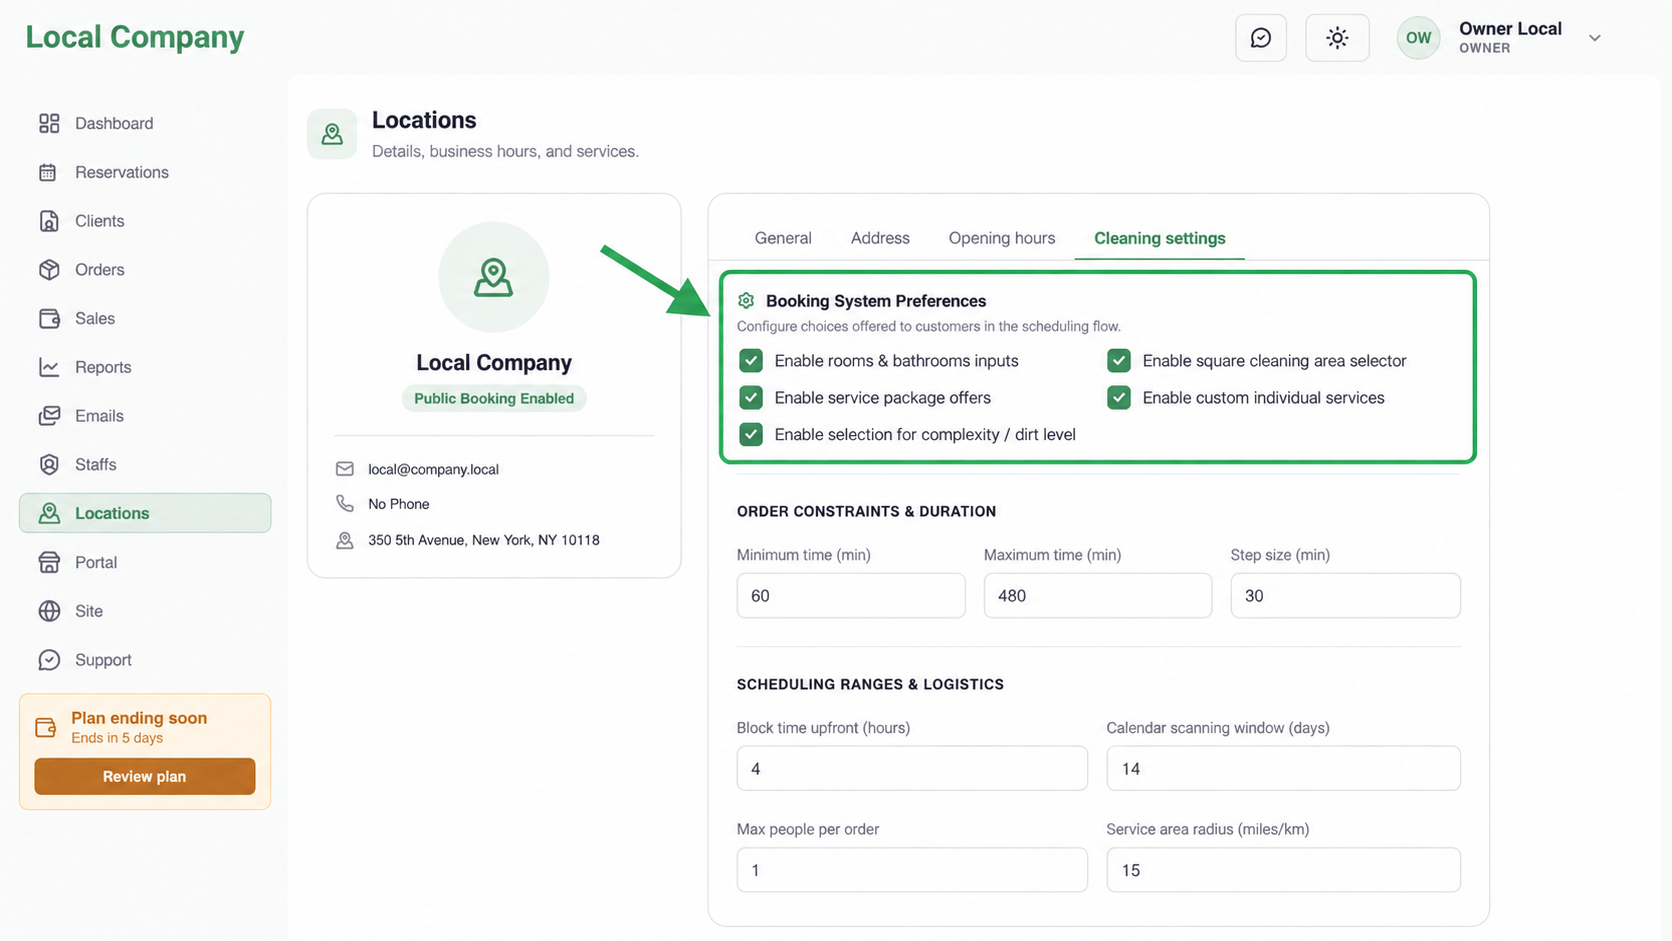1672x941 pixels.
Task: Uncheck Enable square cleaning area selector
Action: pyautogui.click(x=1119, y=361)
